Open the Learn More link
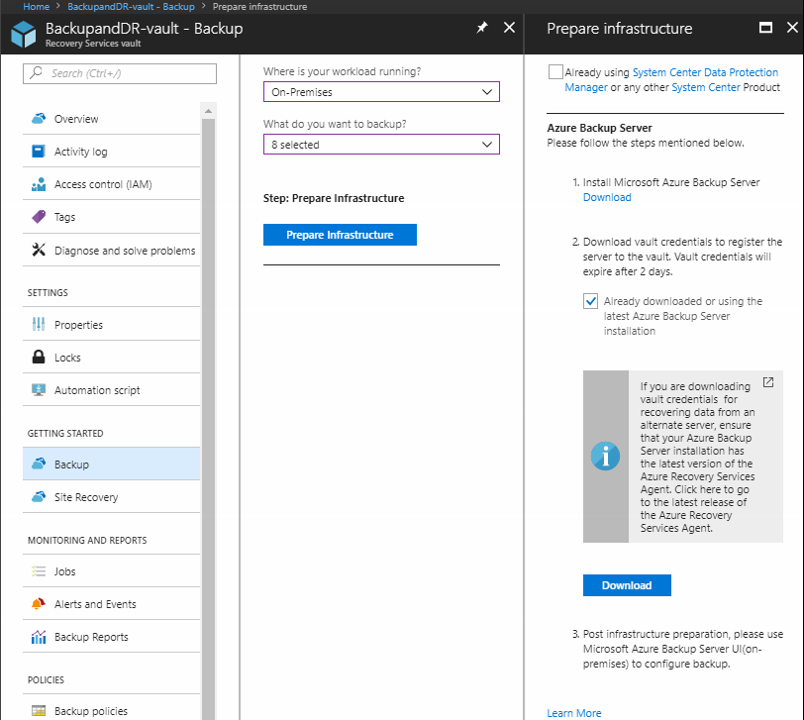The image size is (804, 720). [x=573, y=712]
